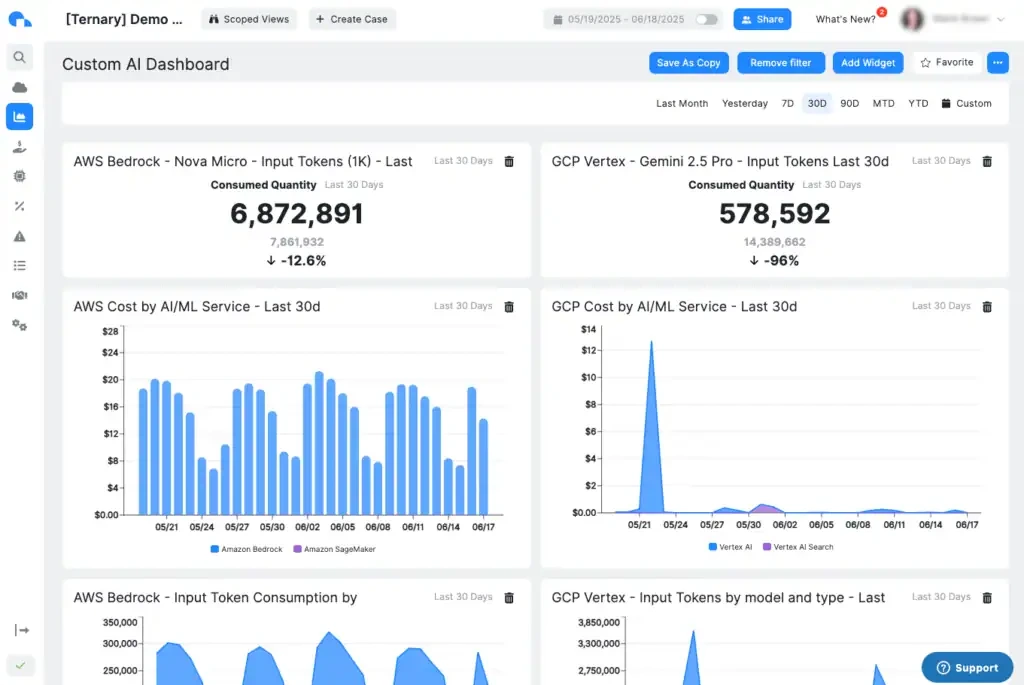Click the Save As Copy button
This screenshot has width=1024, height=685.
688,62
